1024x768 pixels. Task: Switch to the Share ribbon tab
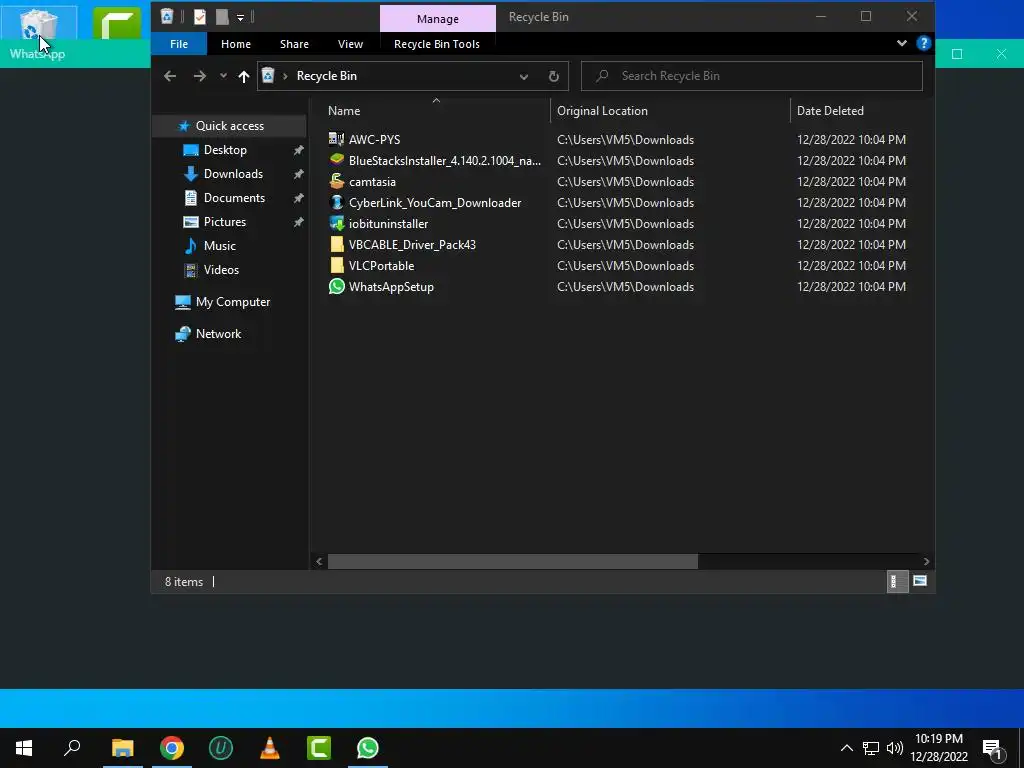pyautogui.click(x=295, y=44)
